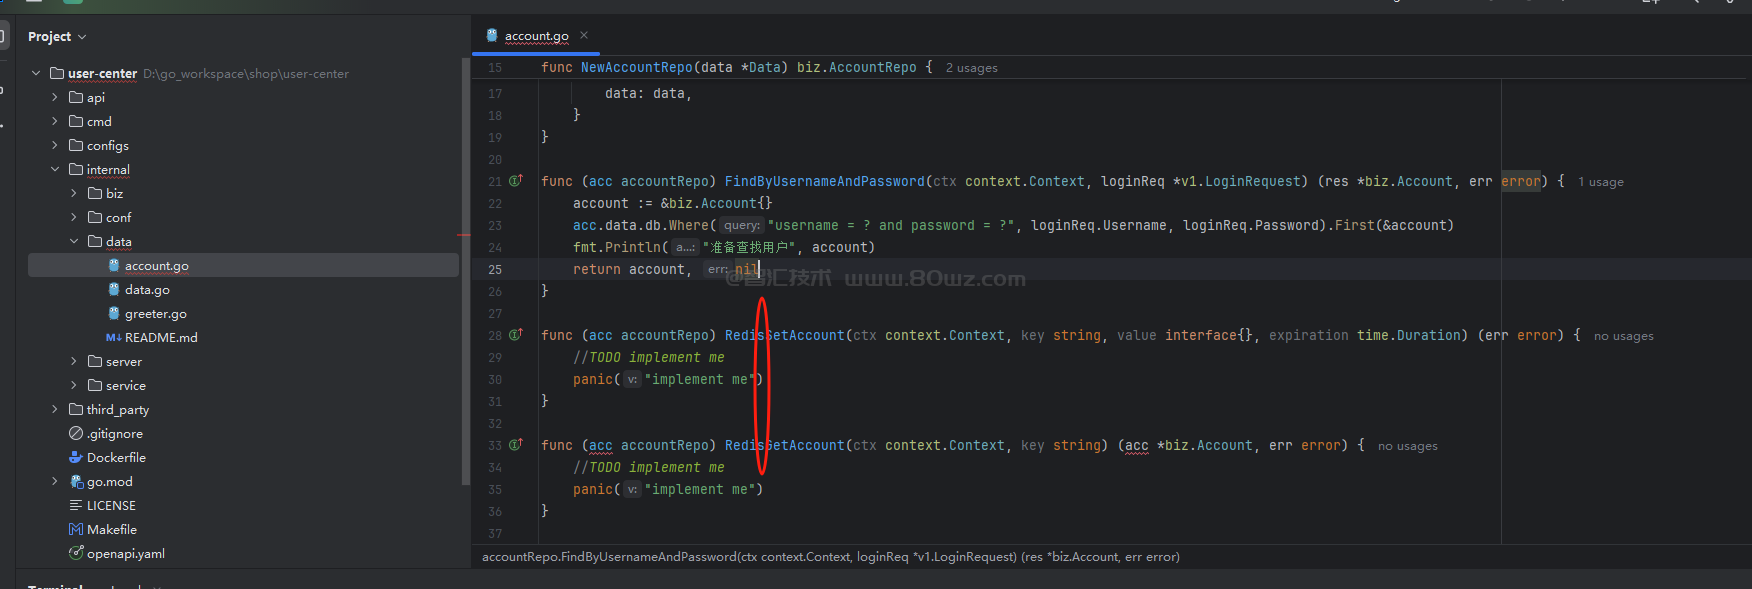Click the gutter icon on line 33
The height and width of the screenshot is (589, 1752).
516,445
